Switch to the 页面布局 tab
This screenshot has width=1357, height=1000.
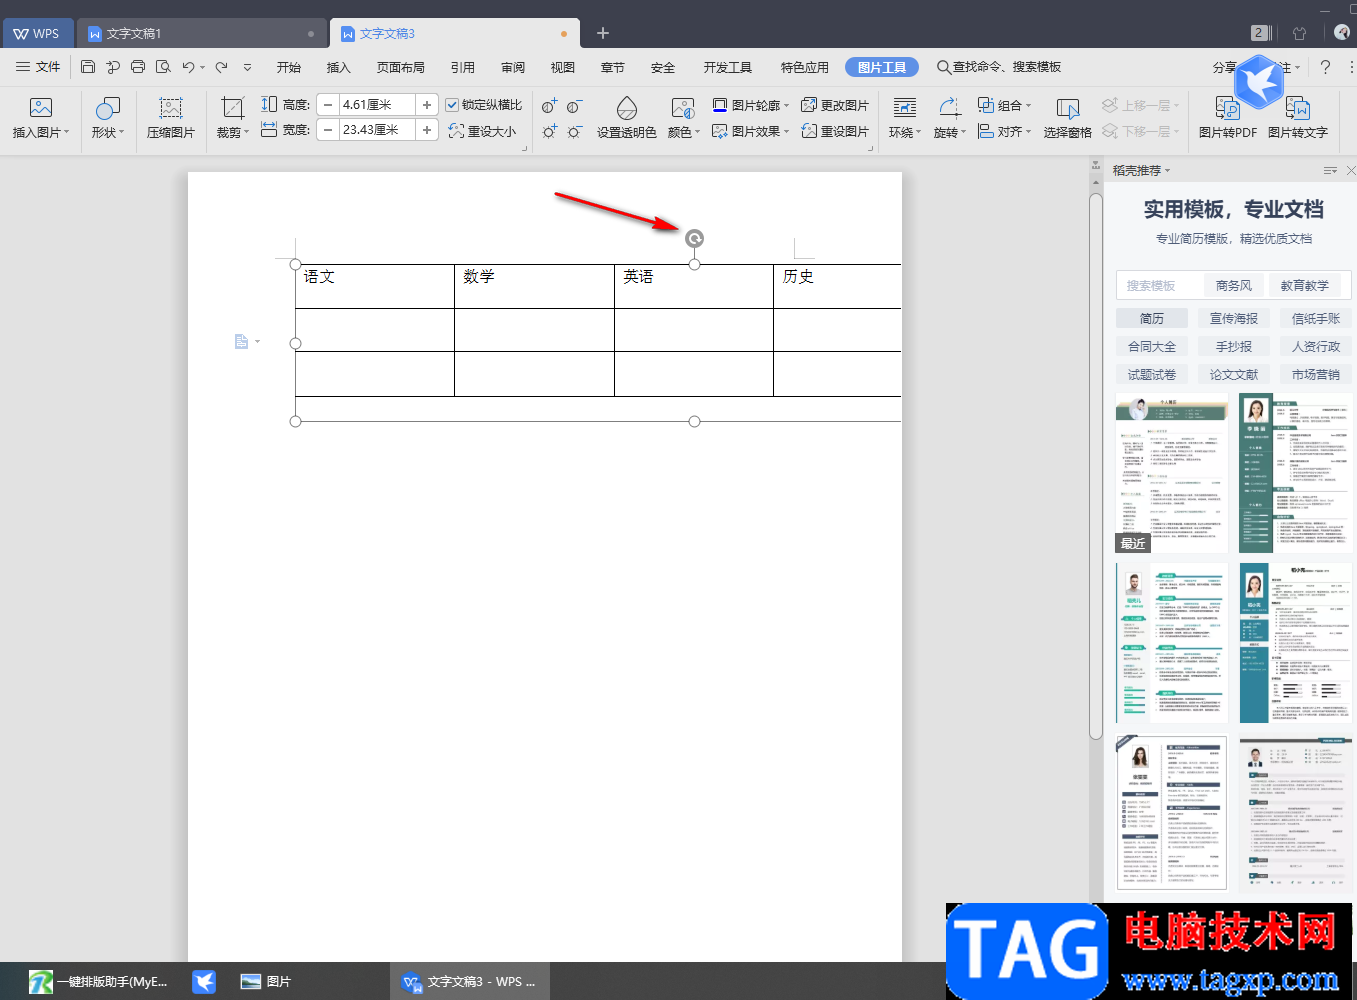pyautogui.click(x=401, y=67)
